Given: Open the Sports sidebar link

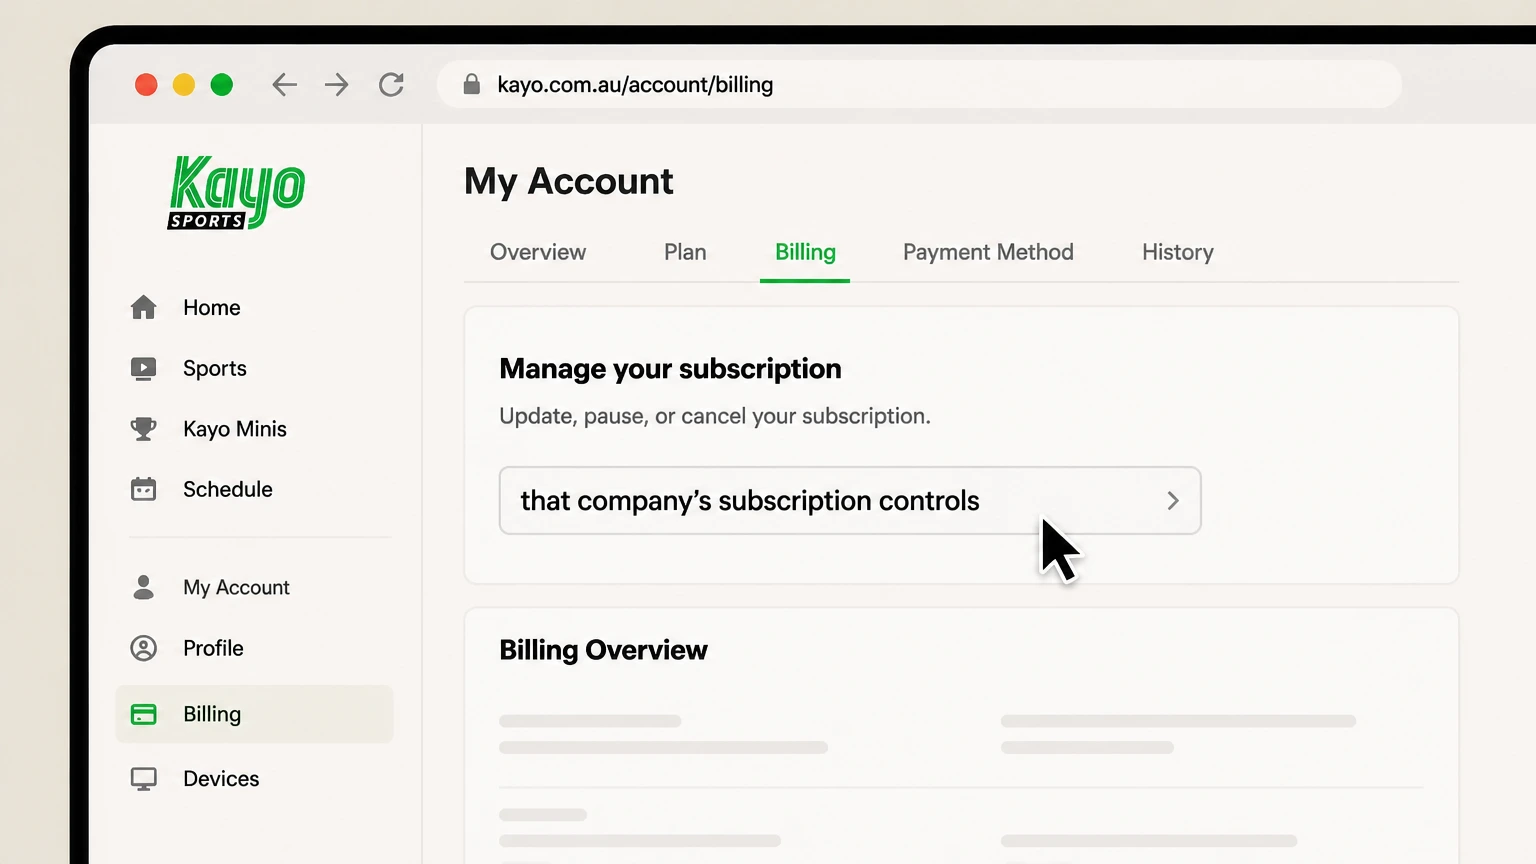Looking at the screenshot, I should 215,369.
